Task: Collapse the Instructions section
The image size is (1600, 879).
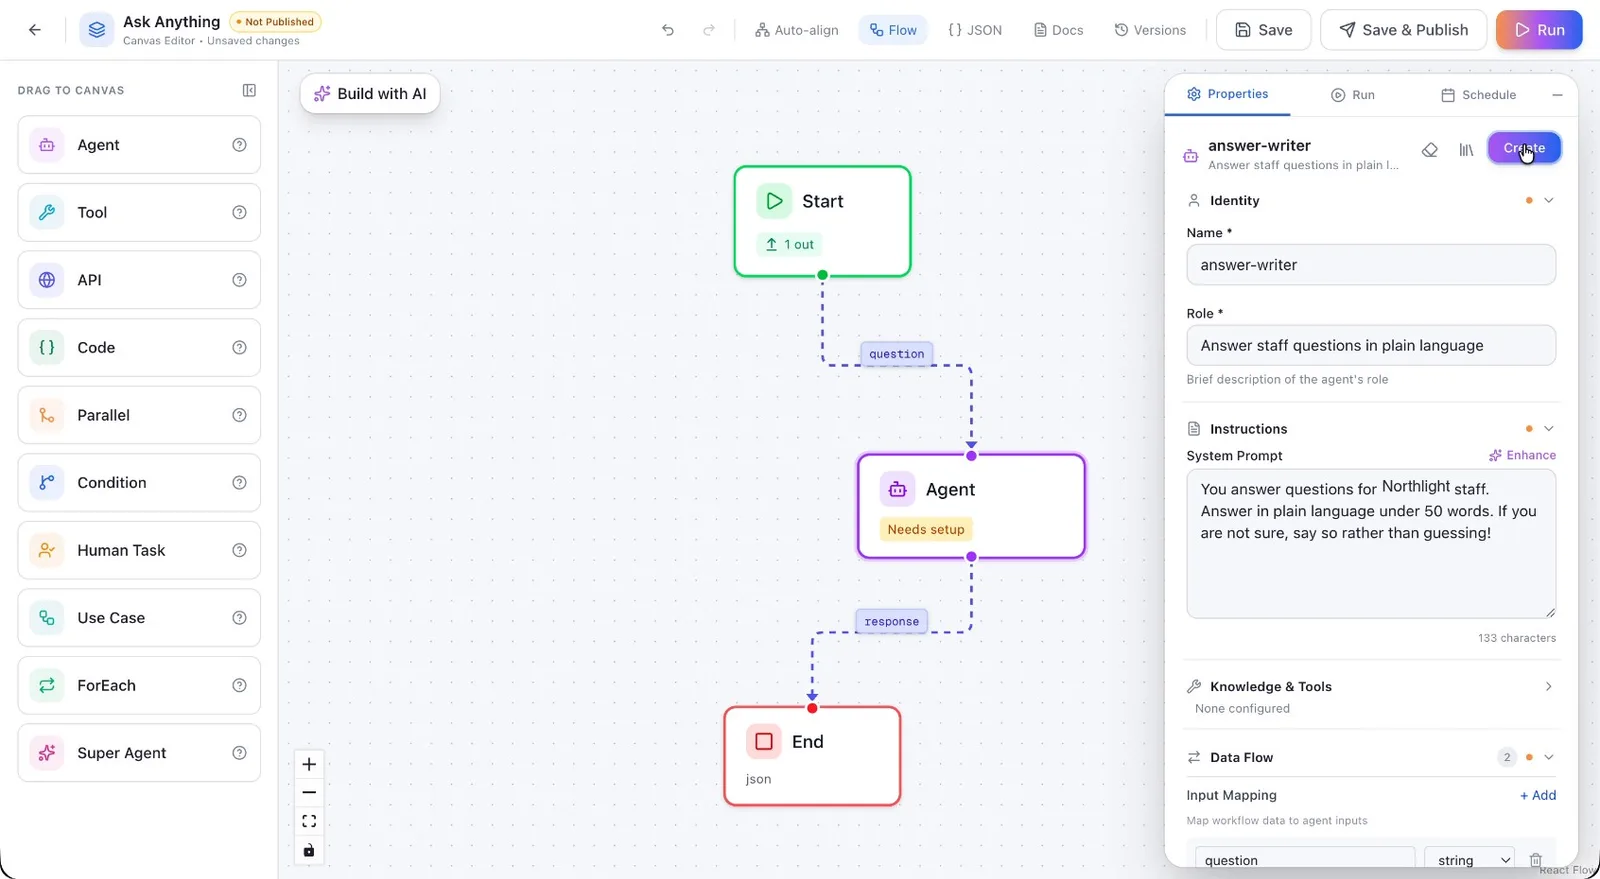Action: pyautogui.click(x=1548, y=428)
